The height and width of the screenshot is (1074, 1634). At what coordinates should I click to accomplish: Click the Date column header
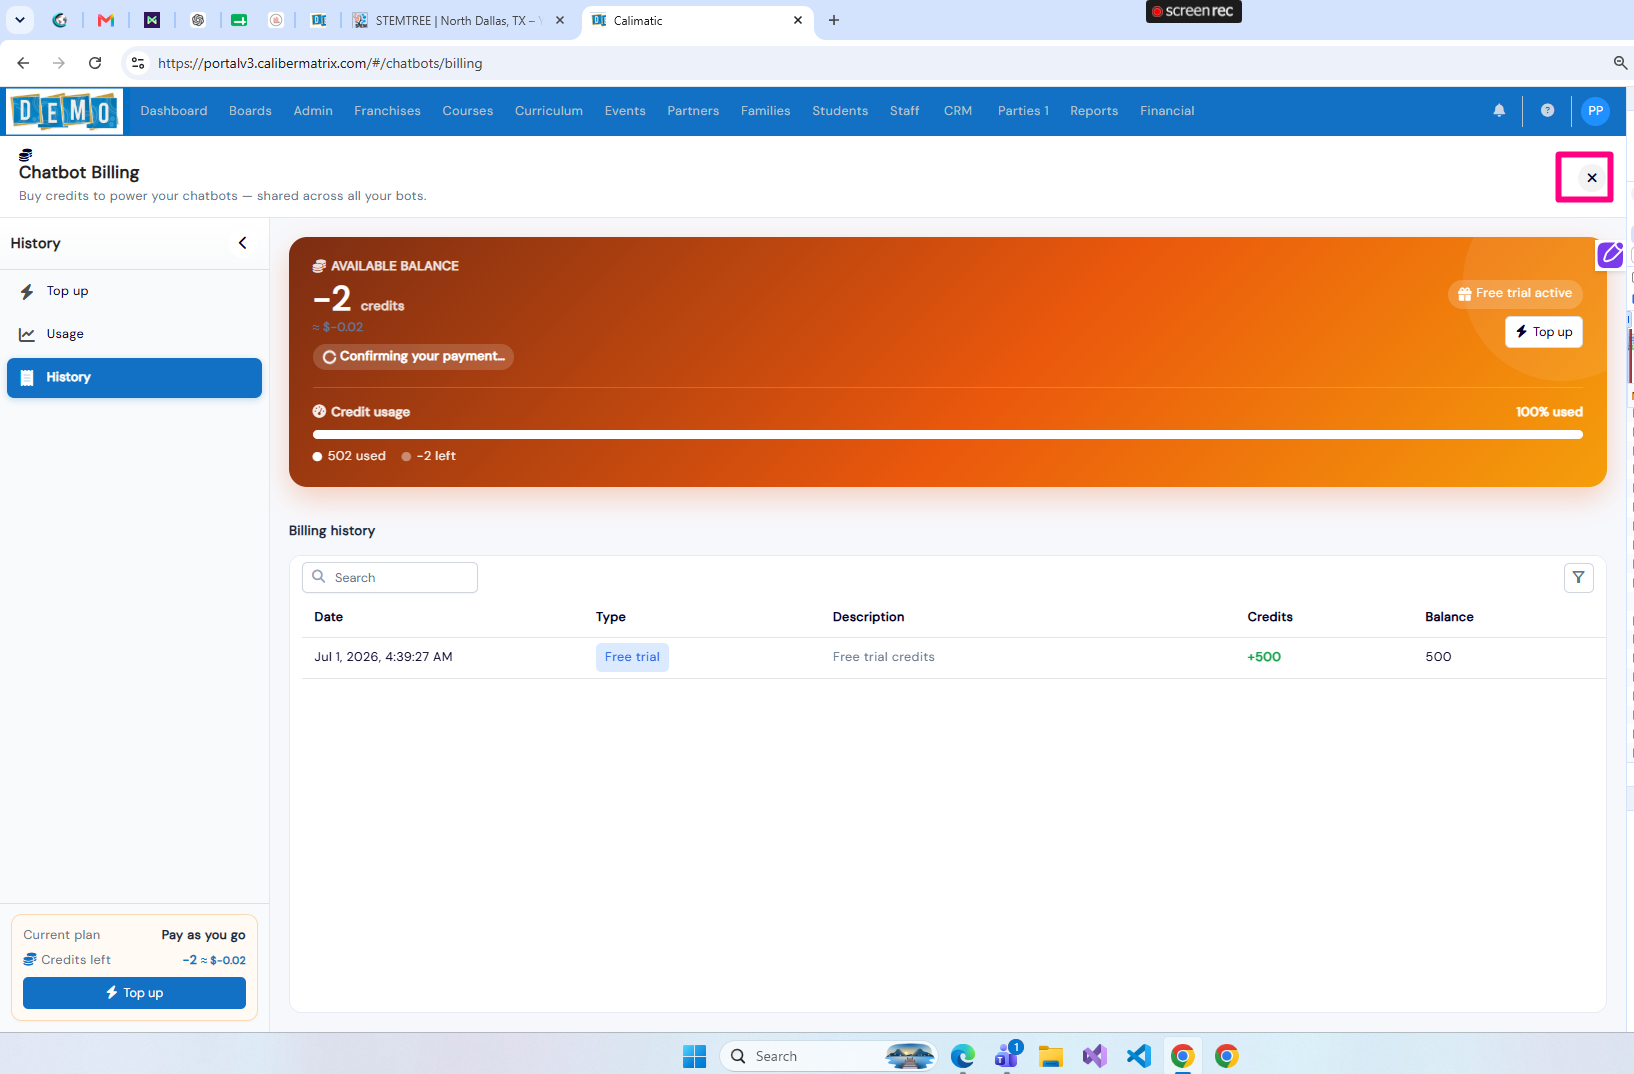click(x=328, y=617)
